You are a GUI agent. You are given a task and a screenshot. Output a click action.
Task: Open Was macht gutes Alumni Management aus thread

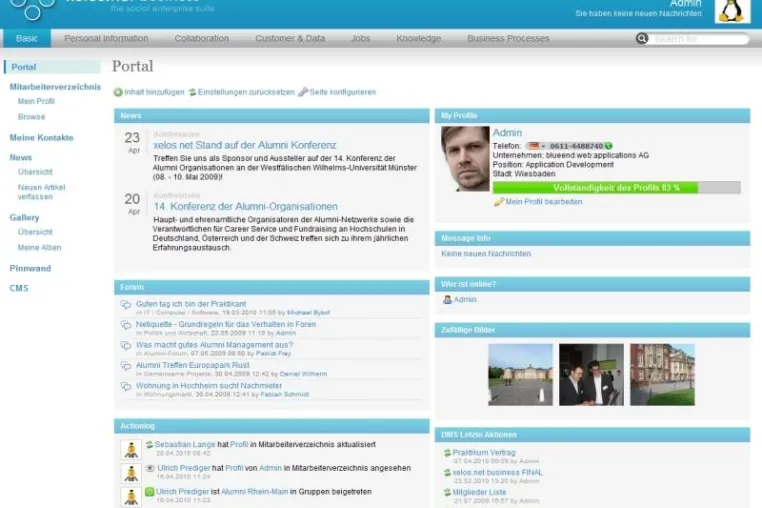pos(214,345)
